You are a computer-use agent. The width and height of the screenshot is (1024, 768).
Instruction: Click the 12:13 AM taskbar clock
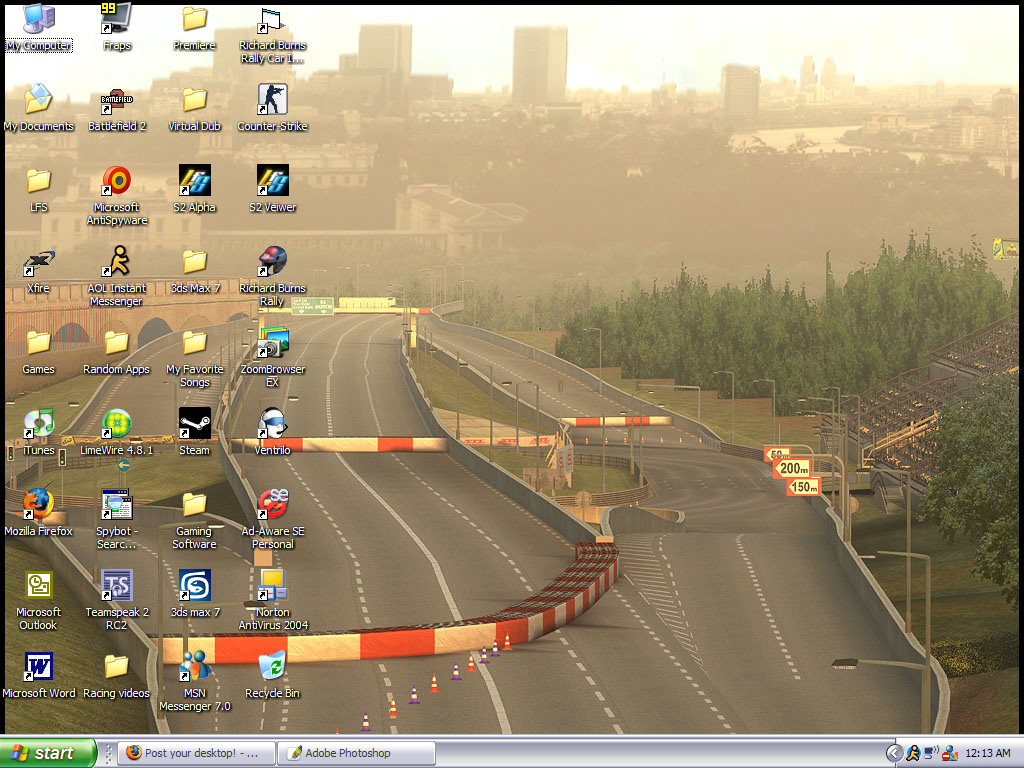(987, 753)
